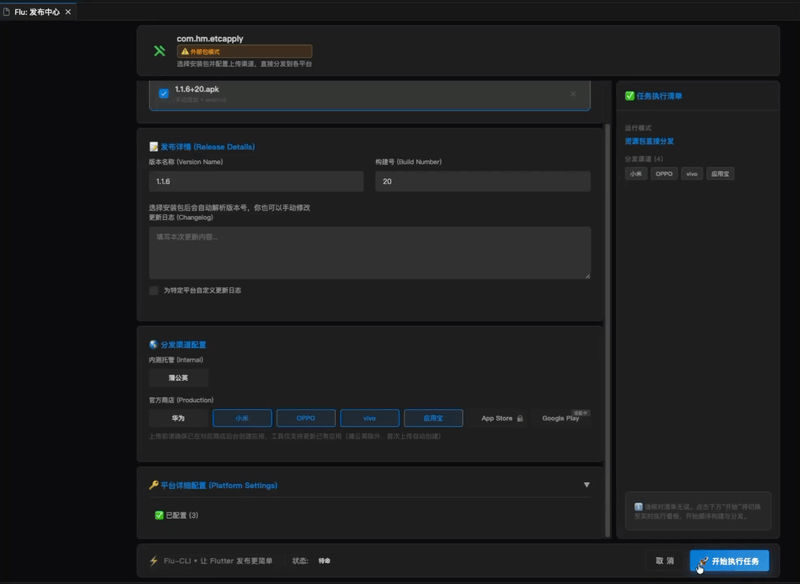Click the key icon beside 平台详细配置
Screen dimensions: 800x584
coord(154,485)
